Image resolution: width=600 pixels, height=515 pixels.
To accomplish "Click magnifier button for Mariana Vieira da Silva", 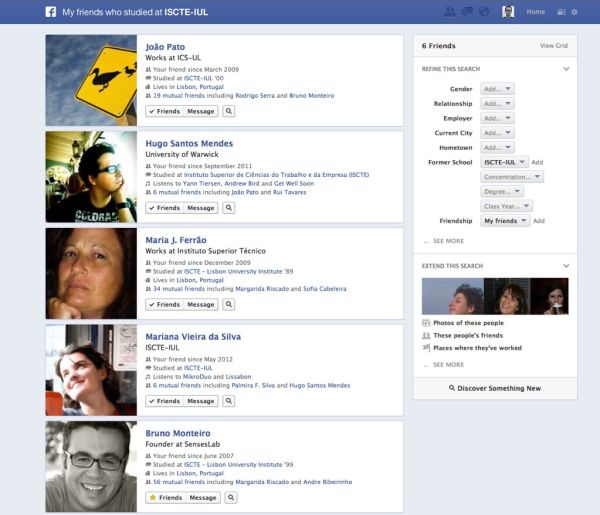I will coord(229,401).
